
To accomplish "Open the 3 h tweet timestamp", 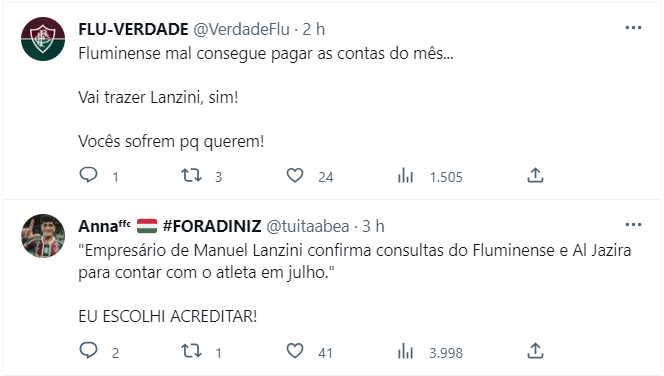I will 373,227.
